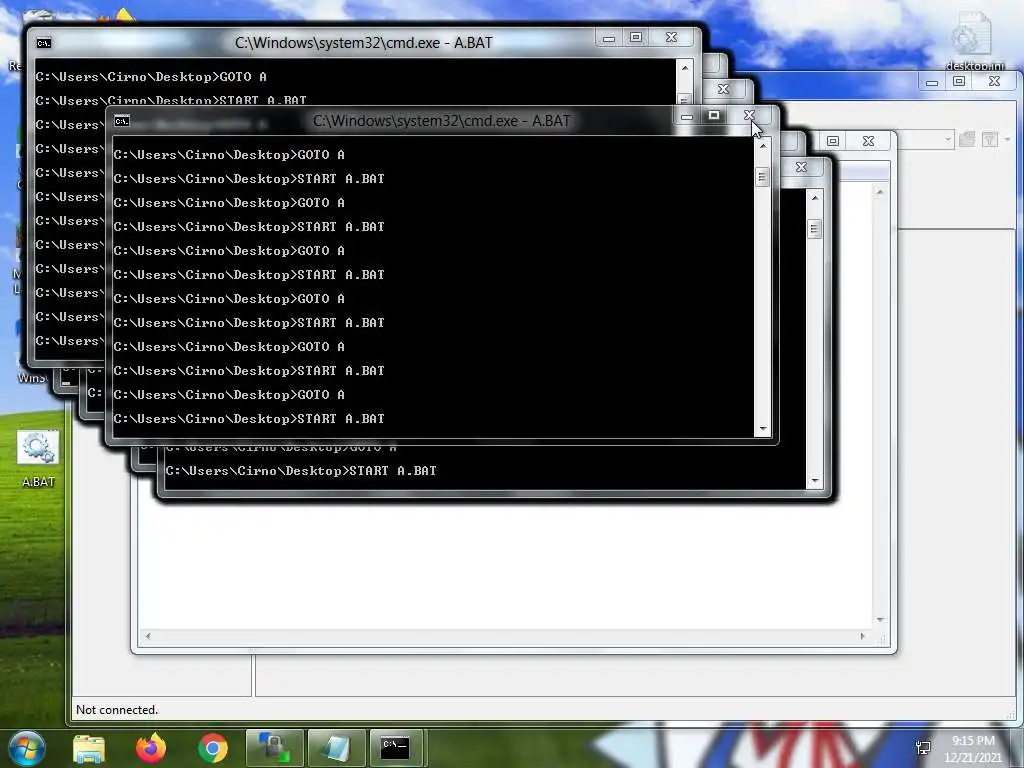Image resolution: width=1024 pixels, height=768 pixels.
Task: Click the front cmd window title 'cmd.exe - A.BAT'
Action: (441, 121)
